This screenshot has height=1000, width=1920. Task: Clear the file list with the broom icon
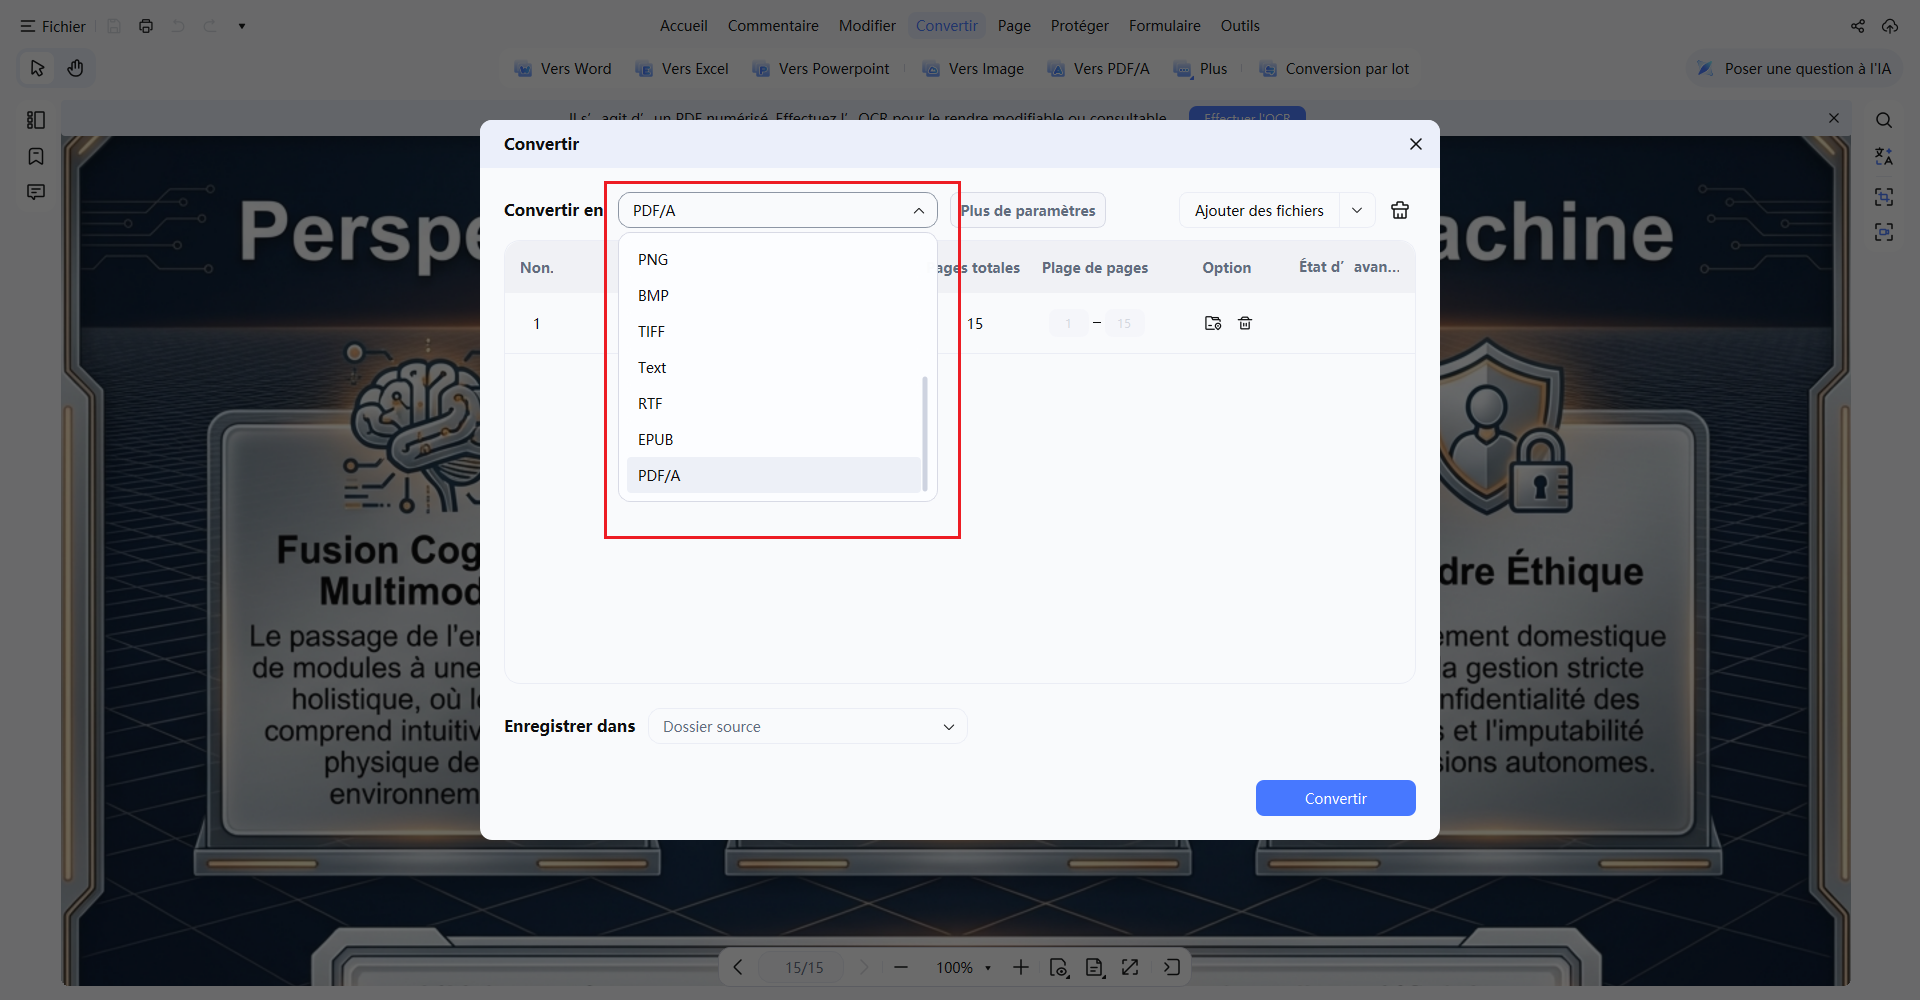1400,210
